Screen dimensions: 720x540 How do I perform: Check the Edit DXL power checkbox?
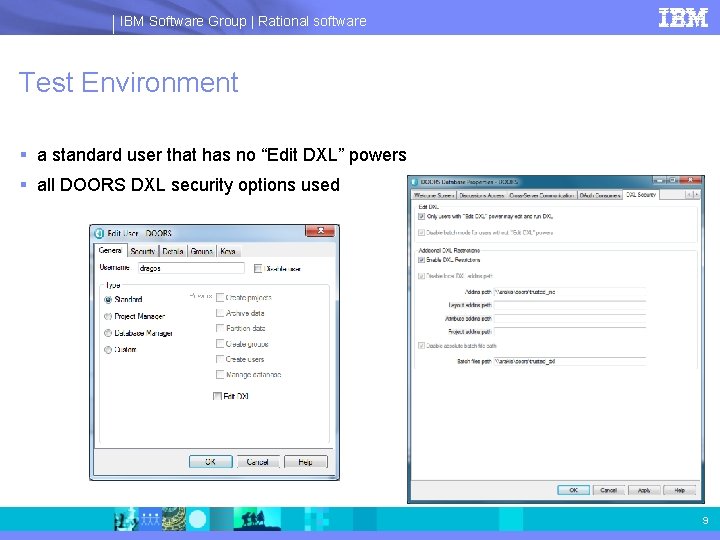(218, 396)
